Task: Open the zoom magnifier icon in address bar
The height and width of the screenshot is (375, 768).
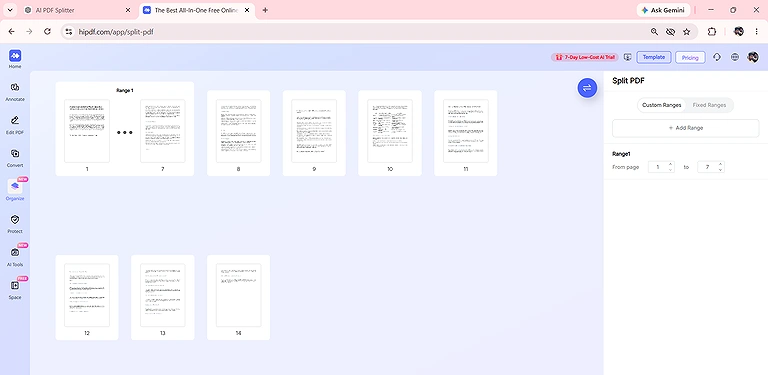Action: point(654,31)
